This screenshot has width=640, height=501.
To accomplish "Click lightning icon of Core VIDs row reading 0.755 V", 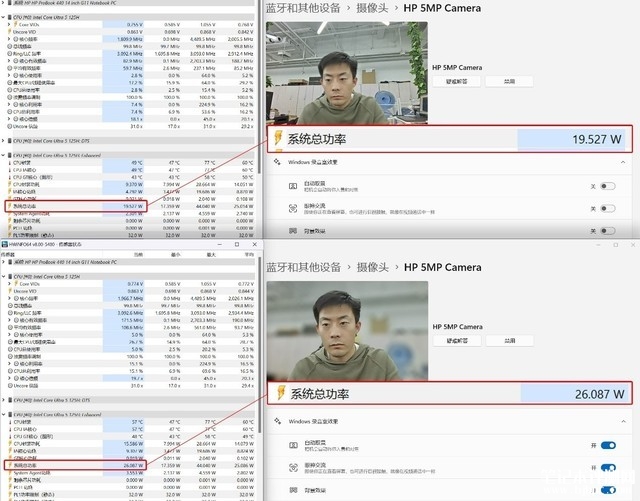I will click(16, 24).
